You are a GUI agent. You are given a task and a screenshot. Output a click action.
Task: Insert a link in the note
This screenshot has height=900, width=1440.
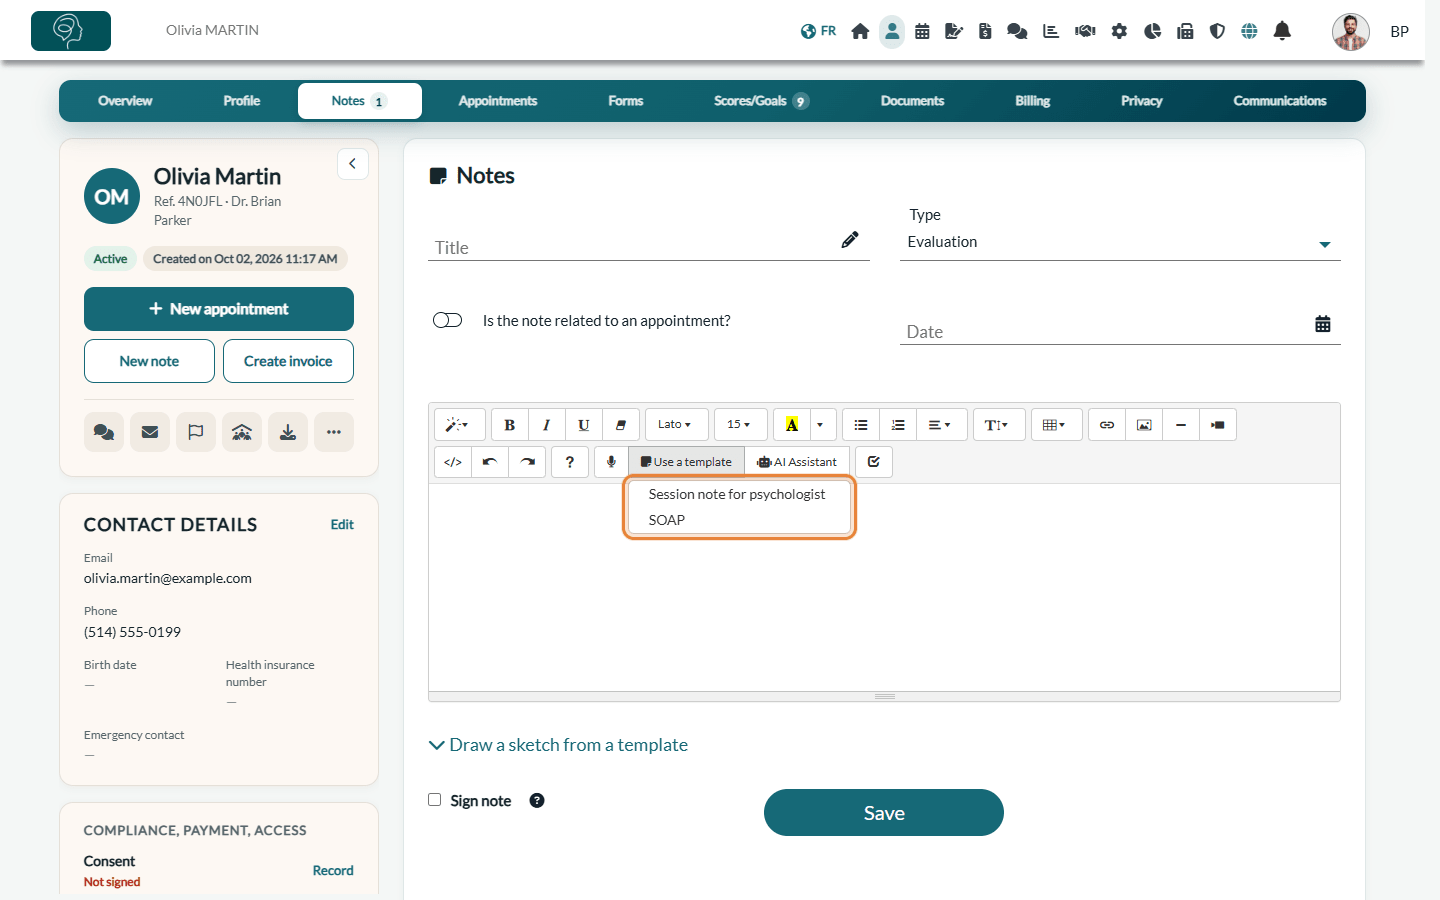[1107, 425]
